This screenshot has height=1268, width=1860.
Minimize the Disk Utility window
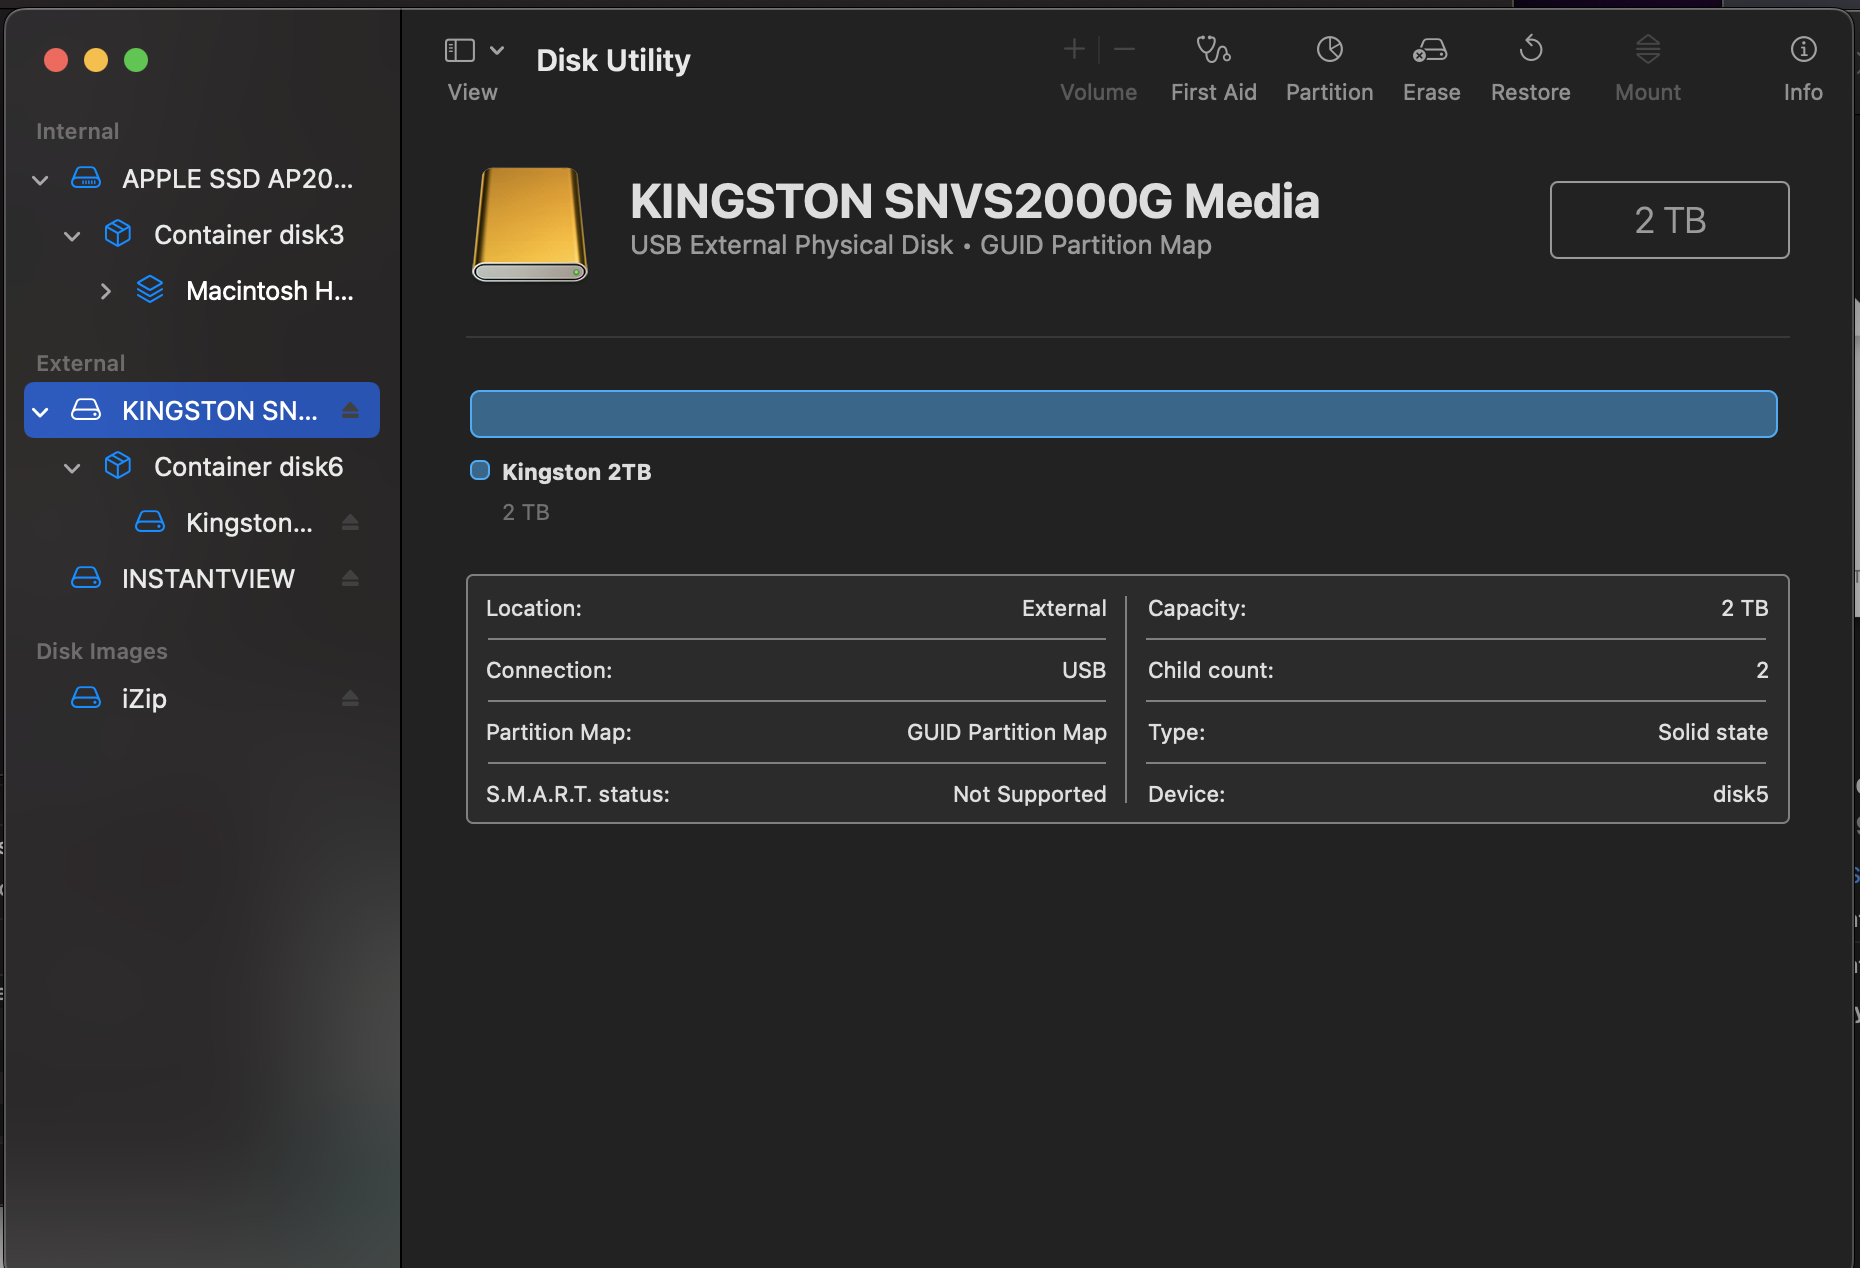tap(96, 60)
